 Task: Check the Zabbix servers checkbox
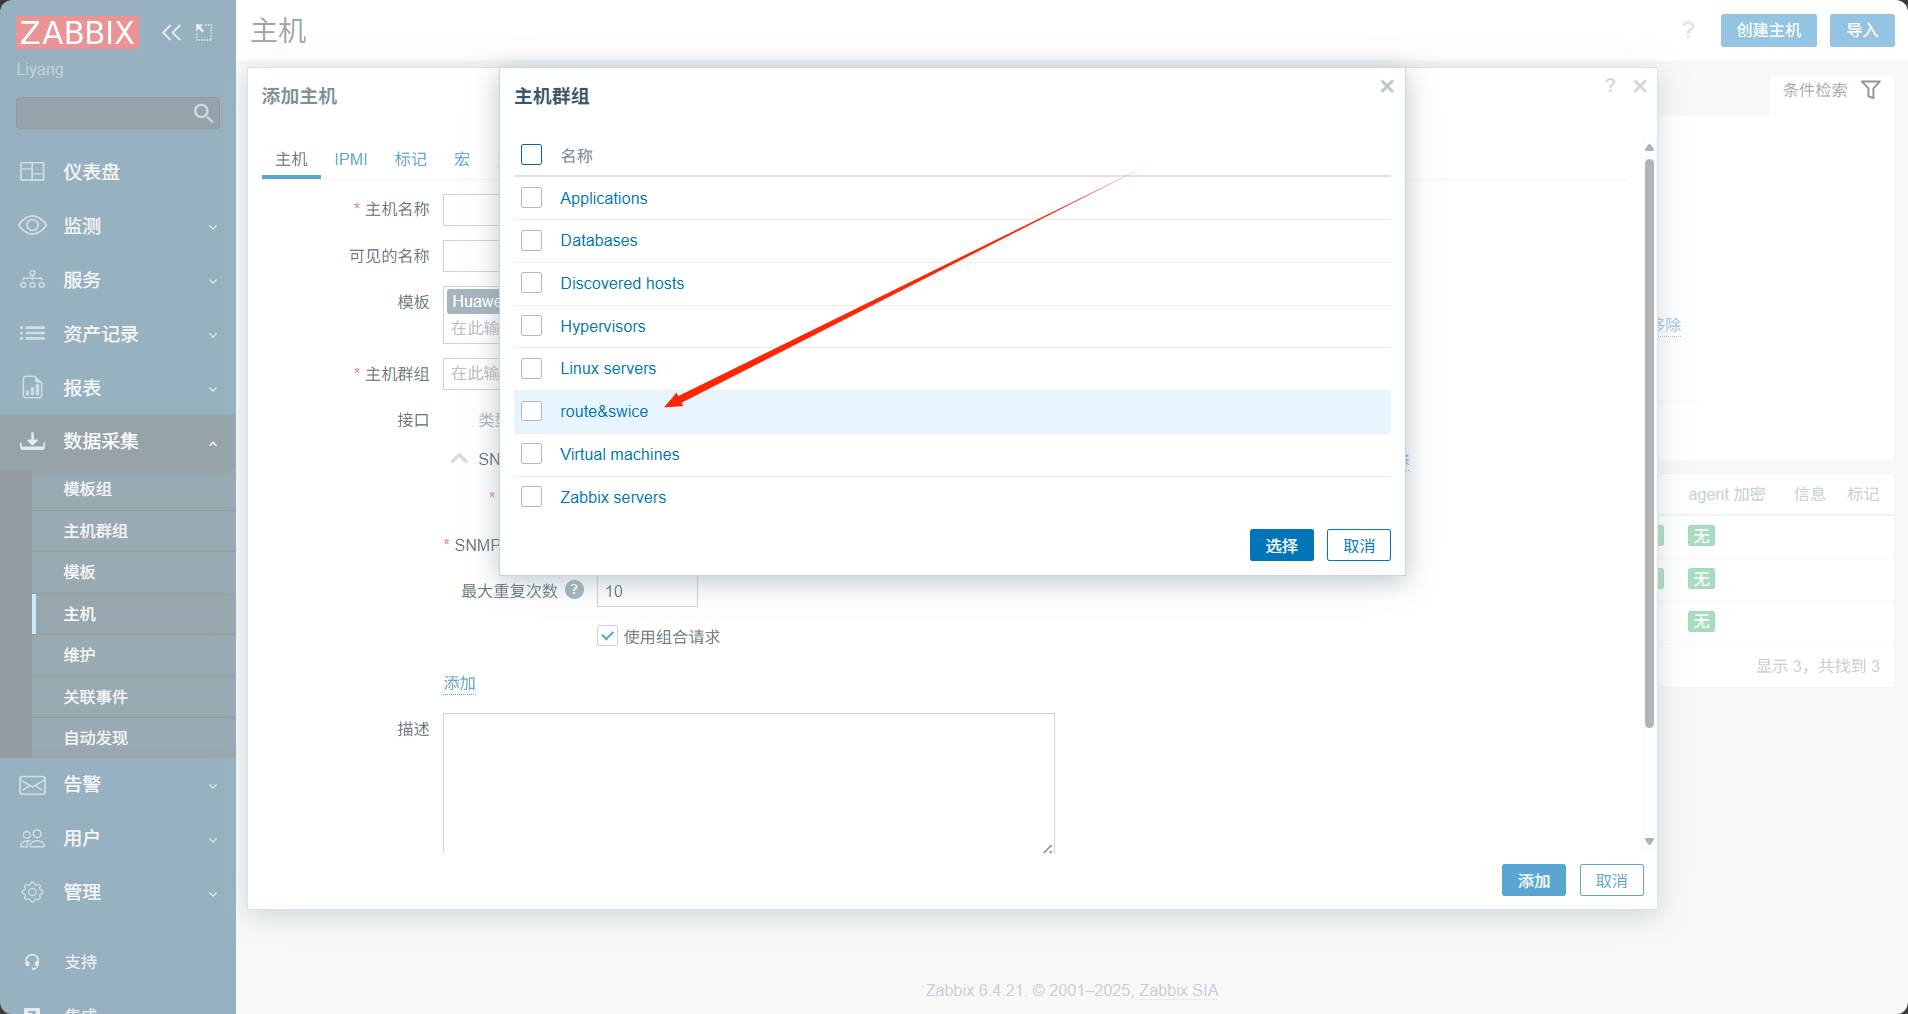[532, 497]
